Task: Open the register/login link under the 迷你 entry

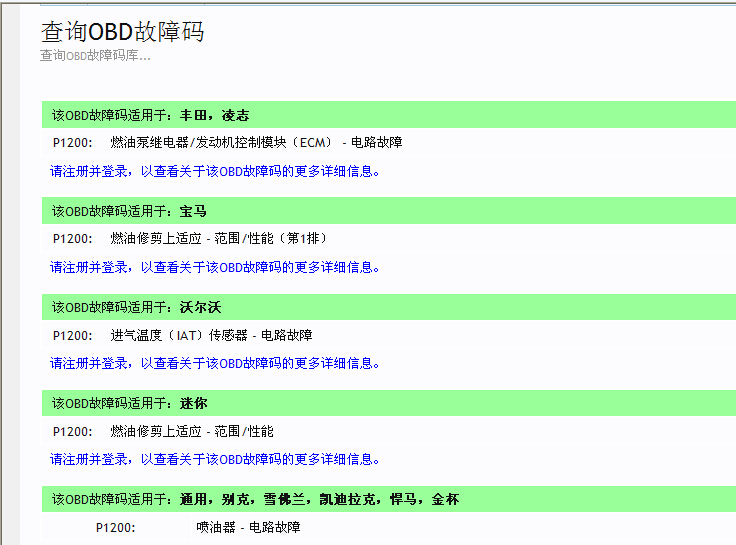Action: coord(215,459)
